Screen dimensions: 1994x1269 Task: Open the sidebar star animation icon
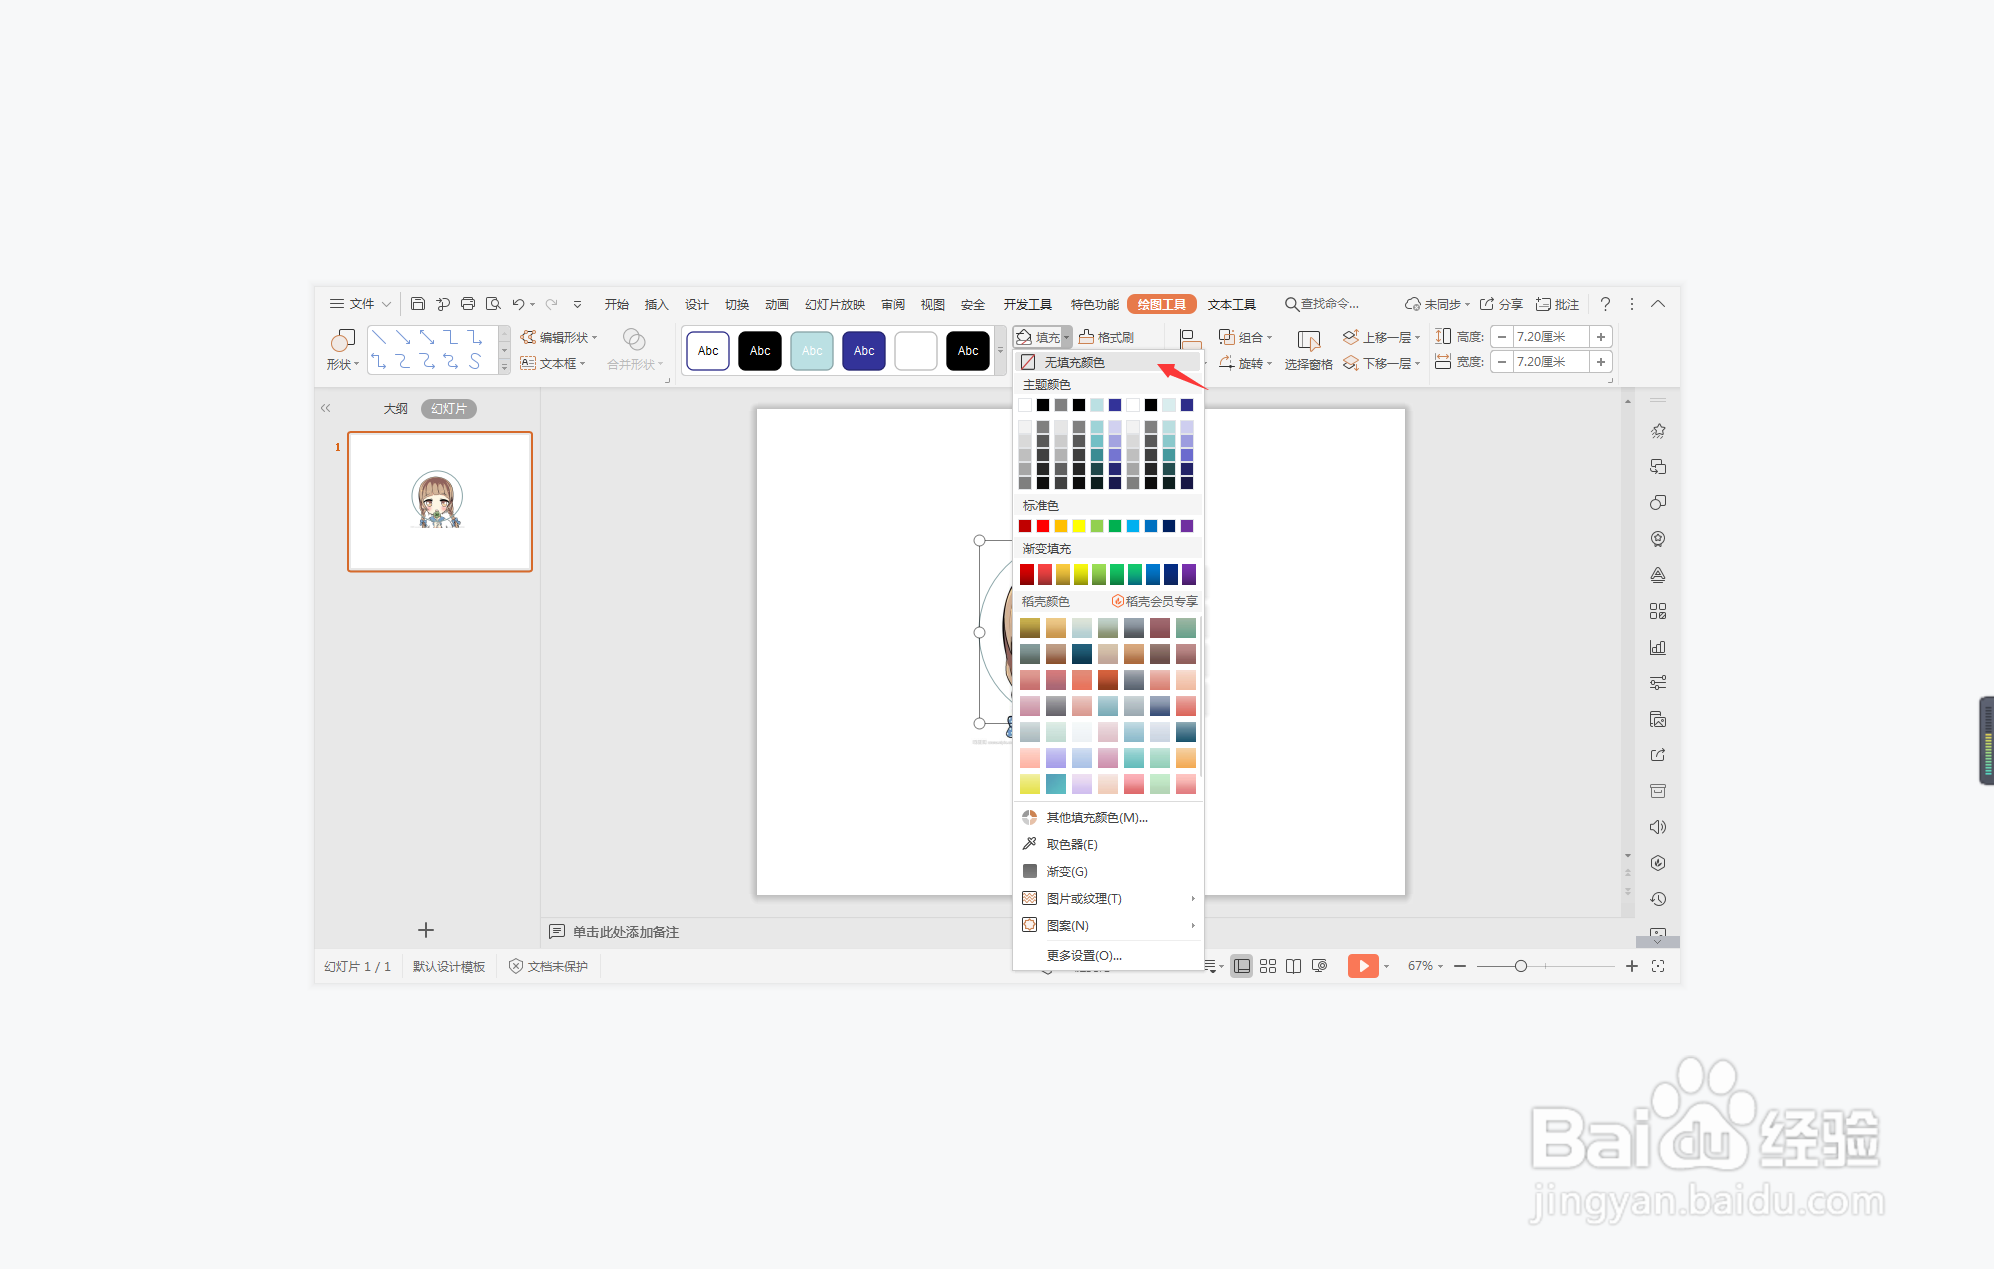pyautogui.click(x=1658, y=431)
